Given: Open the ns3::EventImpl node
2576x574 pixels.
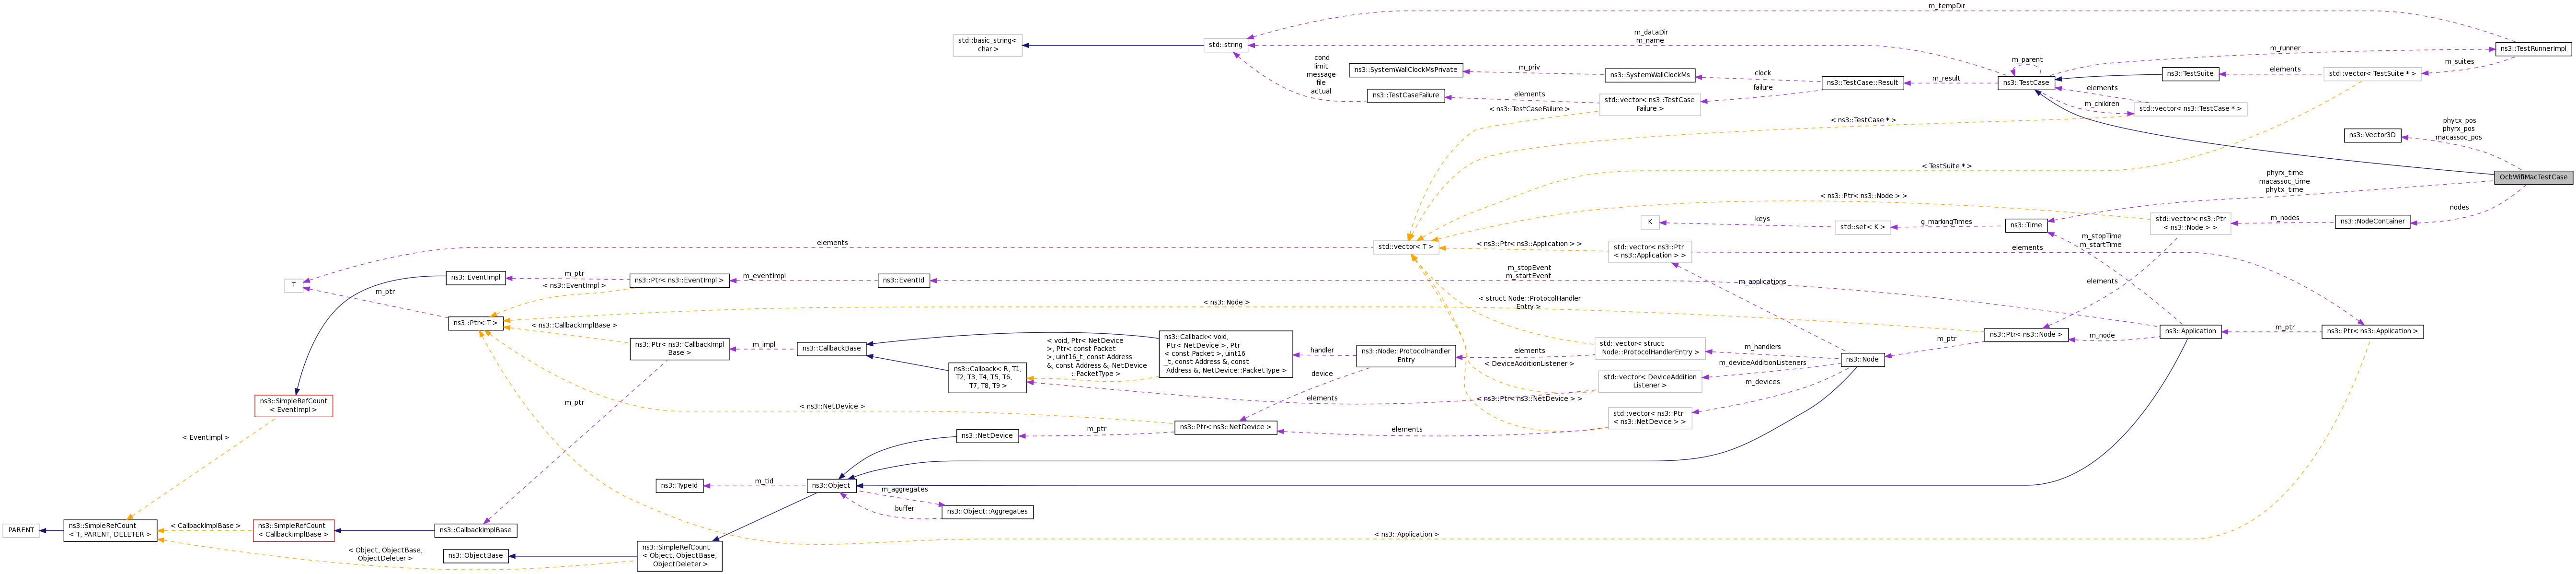Looking at the screenshot, I should 475,278.
